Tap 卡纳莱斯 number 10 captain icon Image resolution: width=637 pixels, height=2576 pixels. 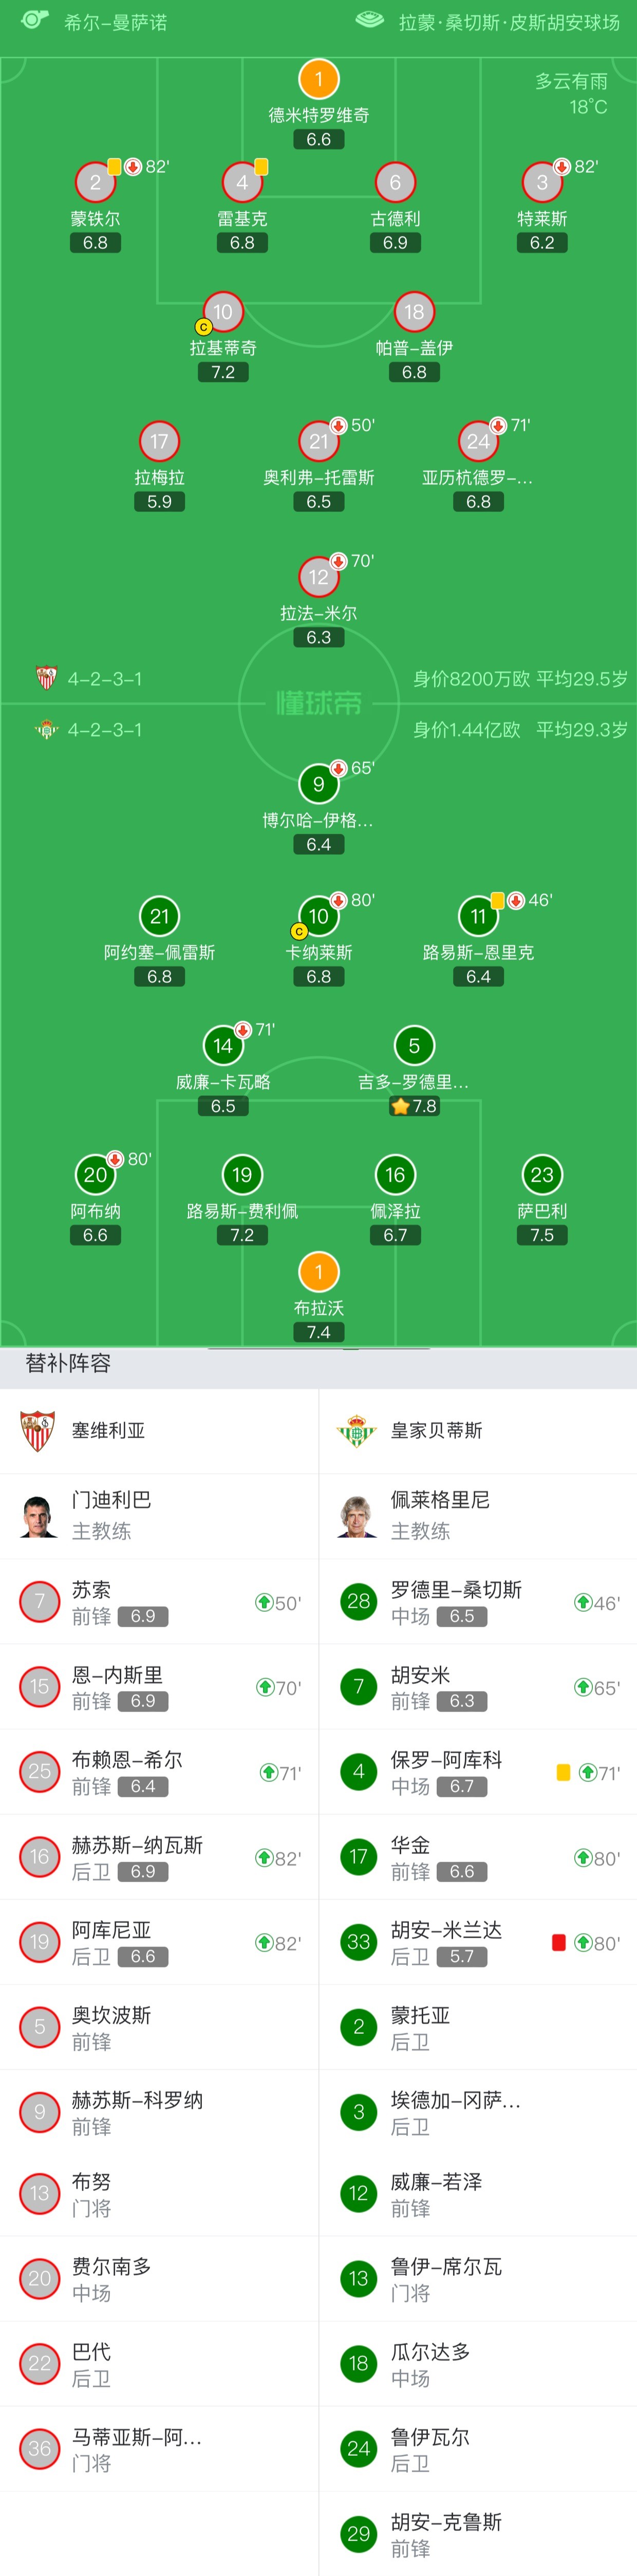point(318,916)
